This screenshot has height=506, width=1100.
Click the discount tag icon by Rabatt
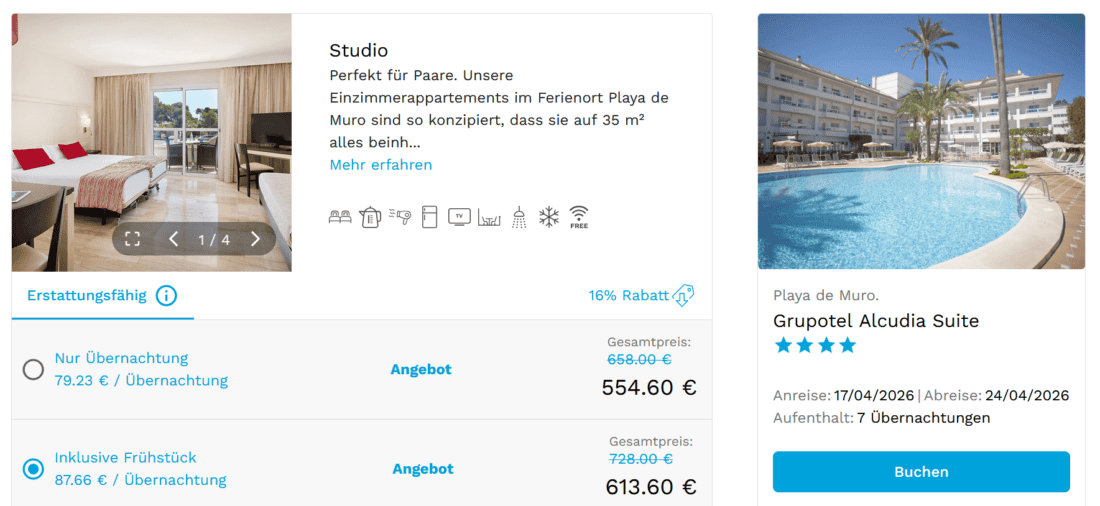[684, 296]
